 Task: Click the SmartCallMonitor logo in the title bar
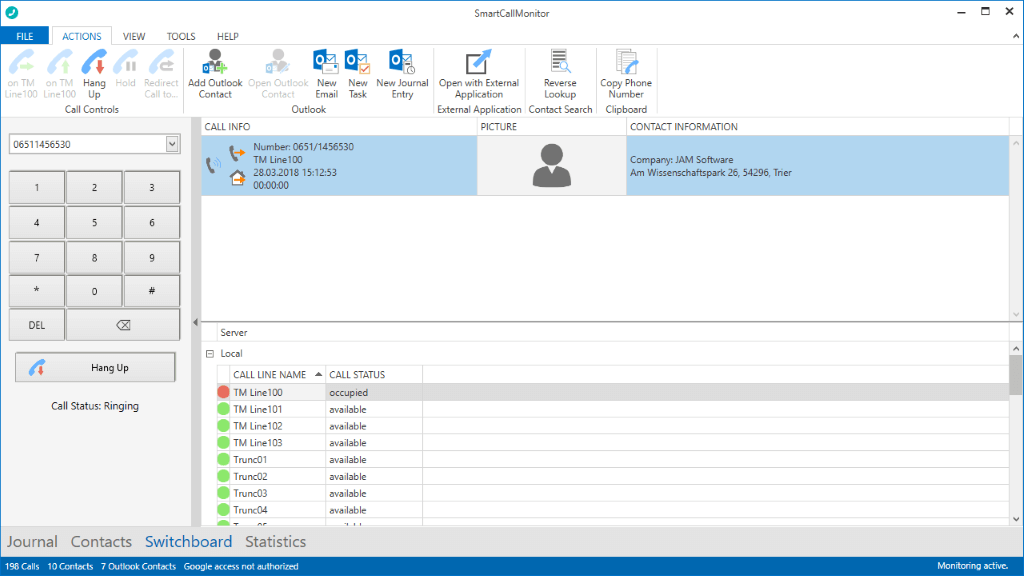pos(12,12)
